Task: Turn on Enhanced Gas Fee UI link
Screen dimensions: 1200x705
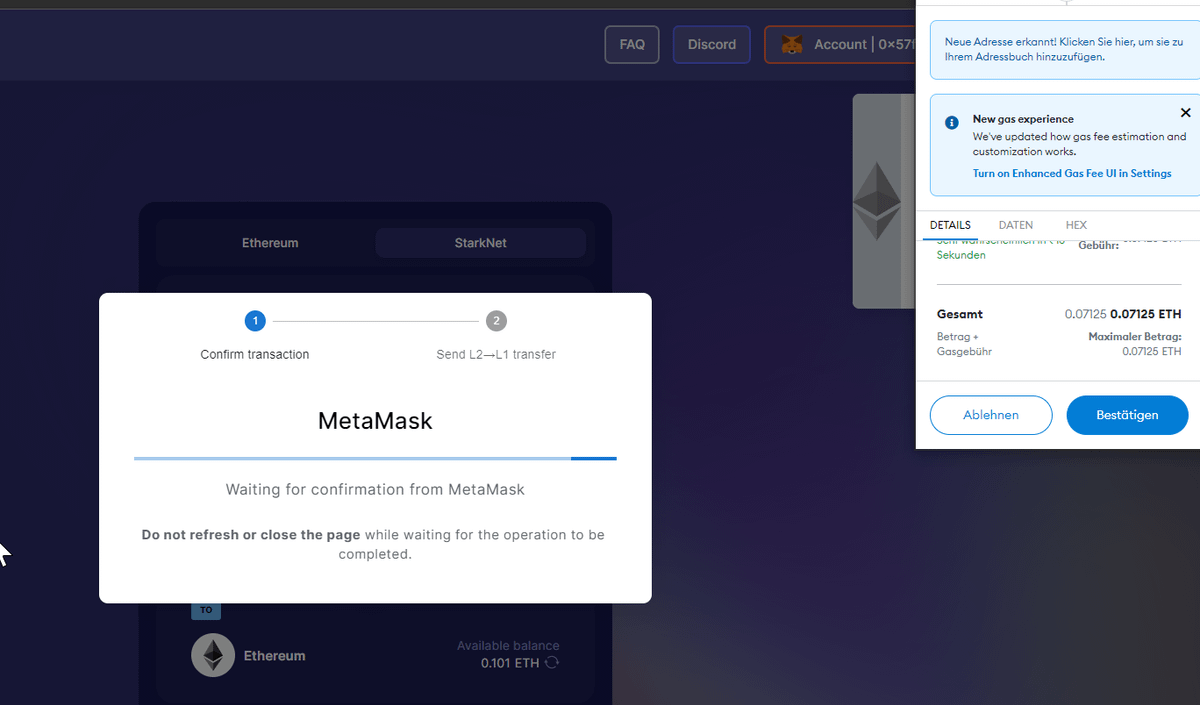Action: pos(1072,173)
